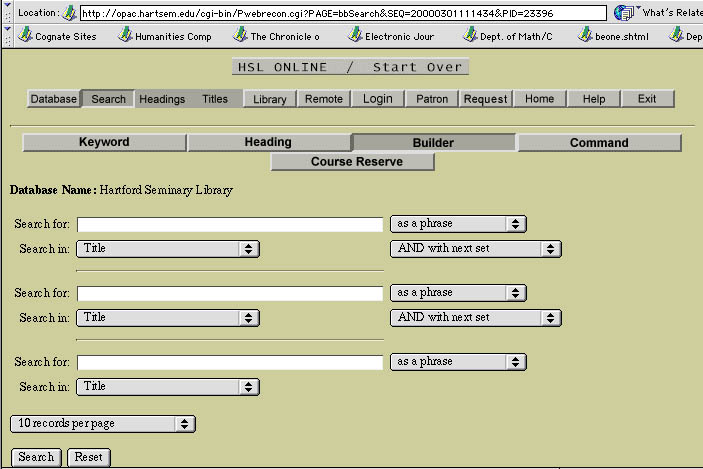Screen dimensions: 703x469
Task: Open the Patron page button
Action: coord(432,99)
